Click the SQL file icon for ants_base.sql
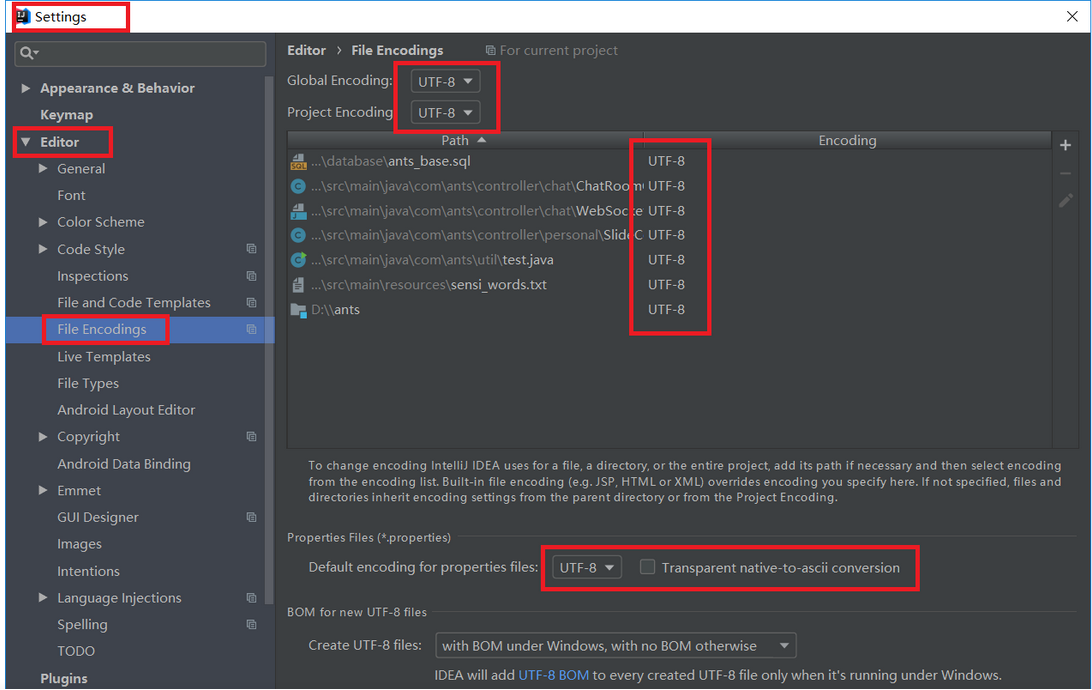The width and height of the screenshot is (1092, 690). point(298,162)
